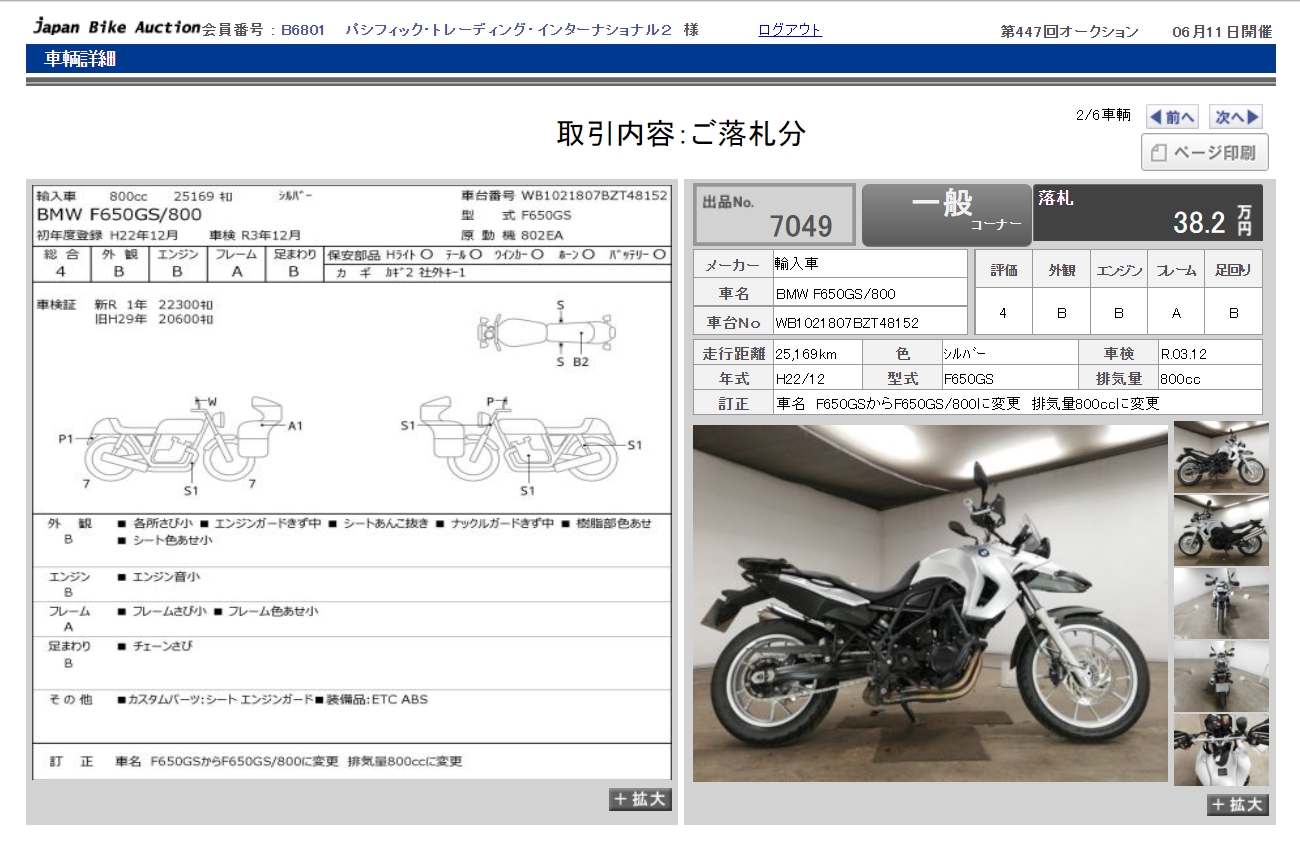Click the 第447回オークション text

point(1070,32)
